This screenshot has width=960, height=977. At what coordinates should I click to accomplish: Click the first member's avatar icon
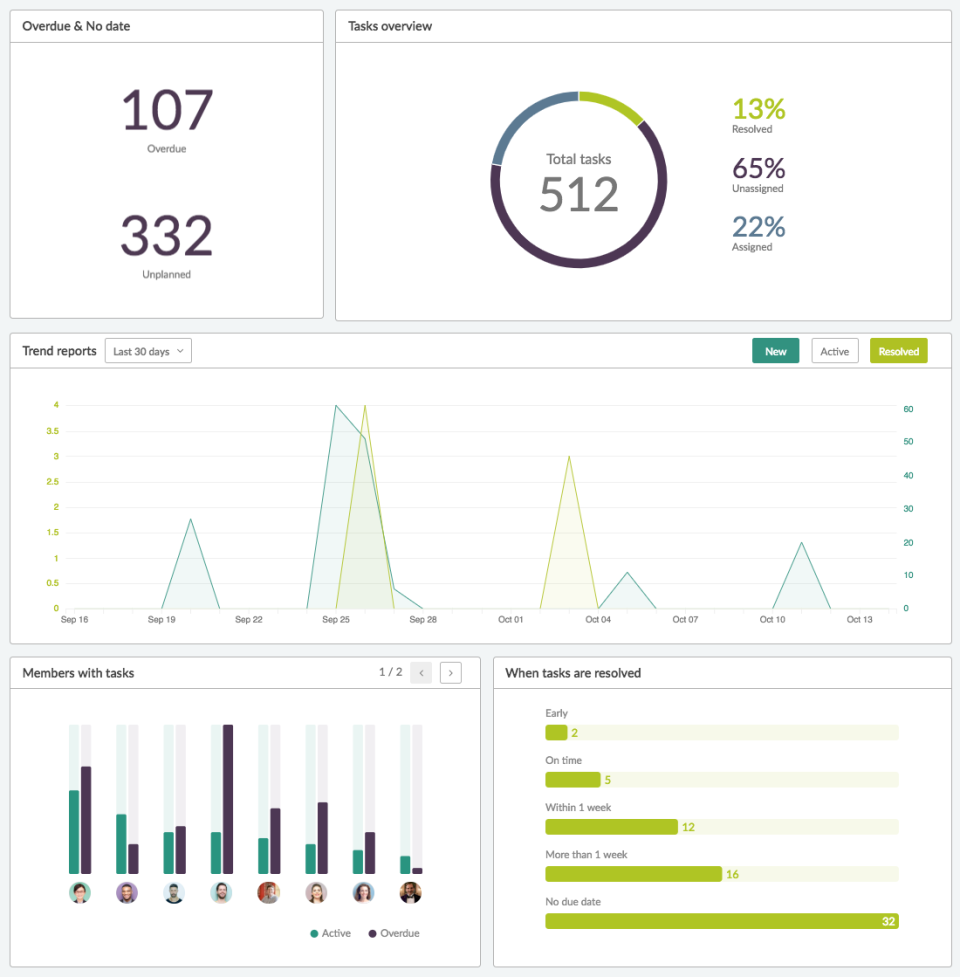click(78, 892)
